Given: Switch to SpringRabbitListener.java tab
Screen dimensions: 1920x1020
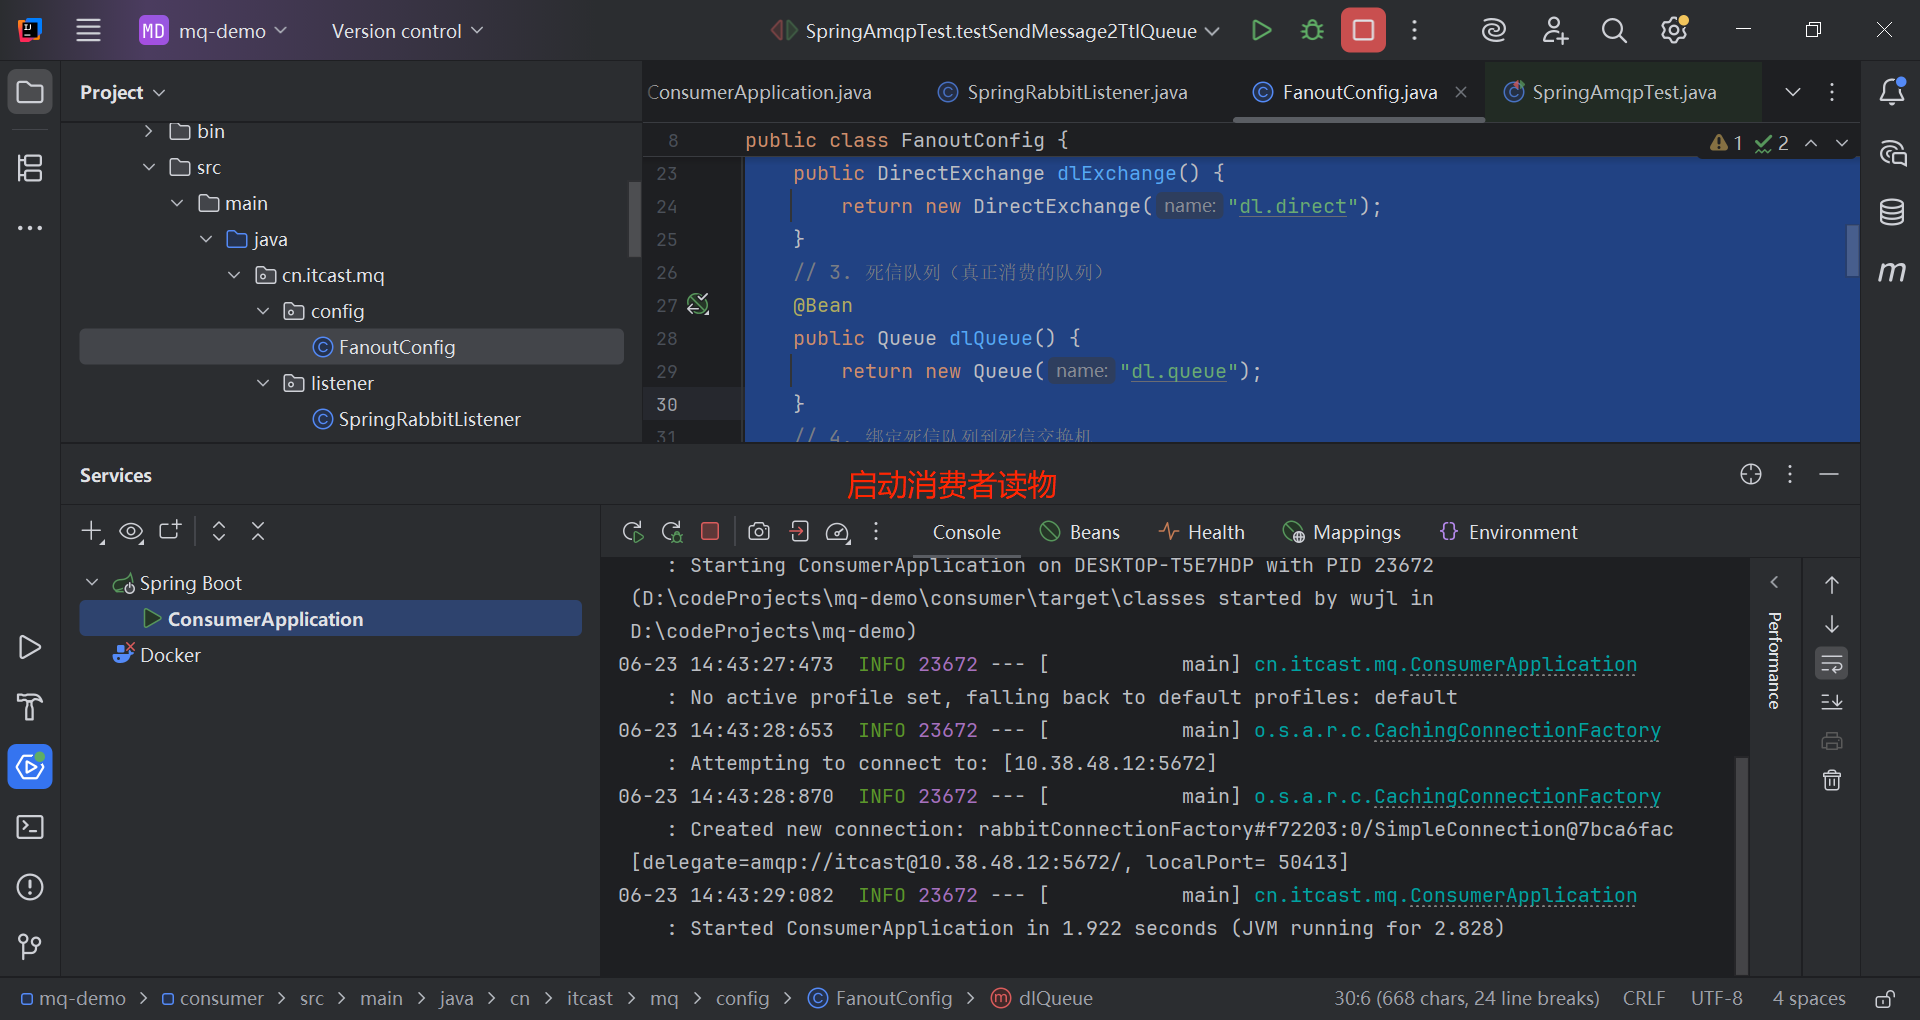Looking at the screenshot, I should pyautogui.click(x=1062, y=92).
